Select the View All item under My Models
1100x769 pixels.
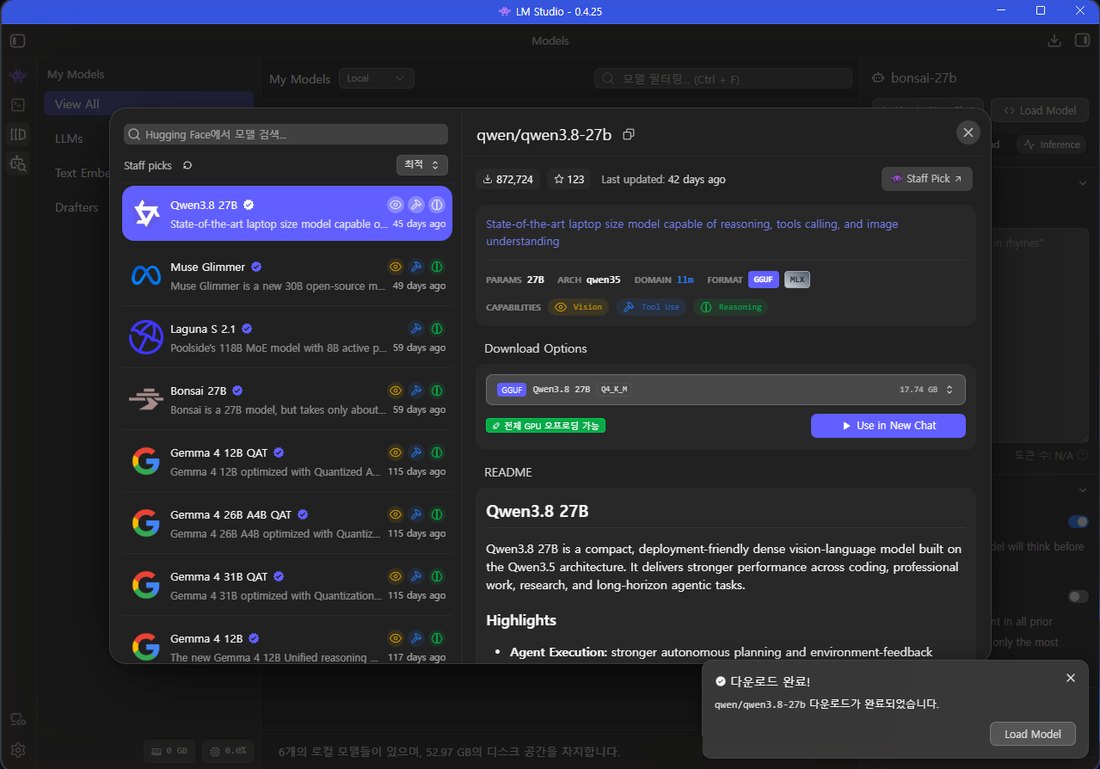[149, 104]
